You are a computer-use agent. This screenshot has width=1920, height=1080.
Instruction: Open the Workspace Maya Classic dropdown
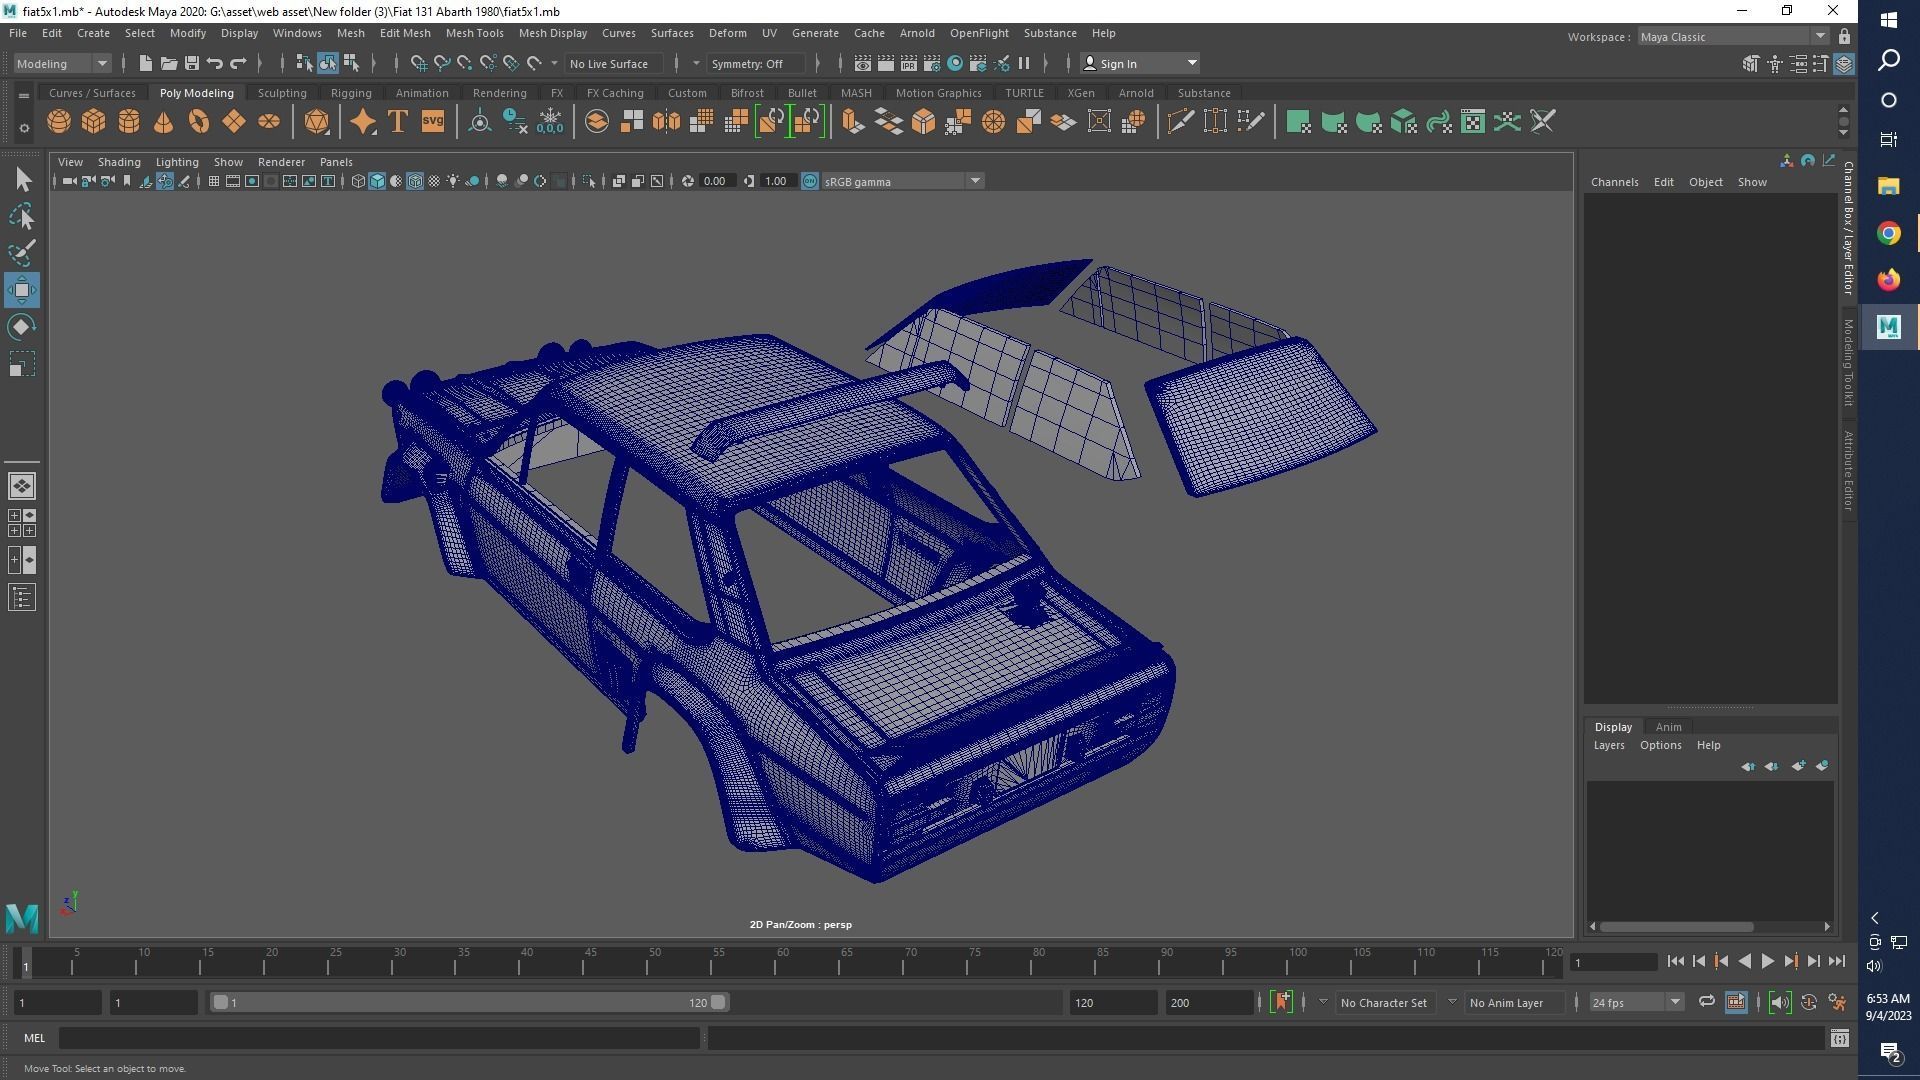[x=1733, y=37]
